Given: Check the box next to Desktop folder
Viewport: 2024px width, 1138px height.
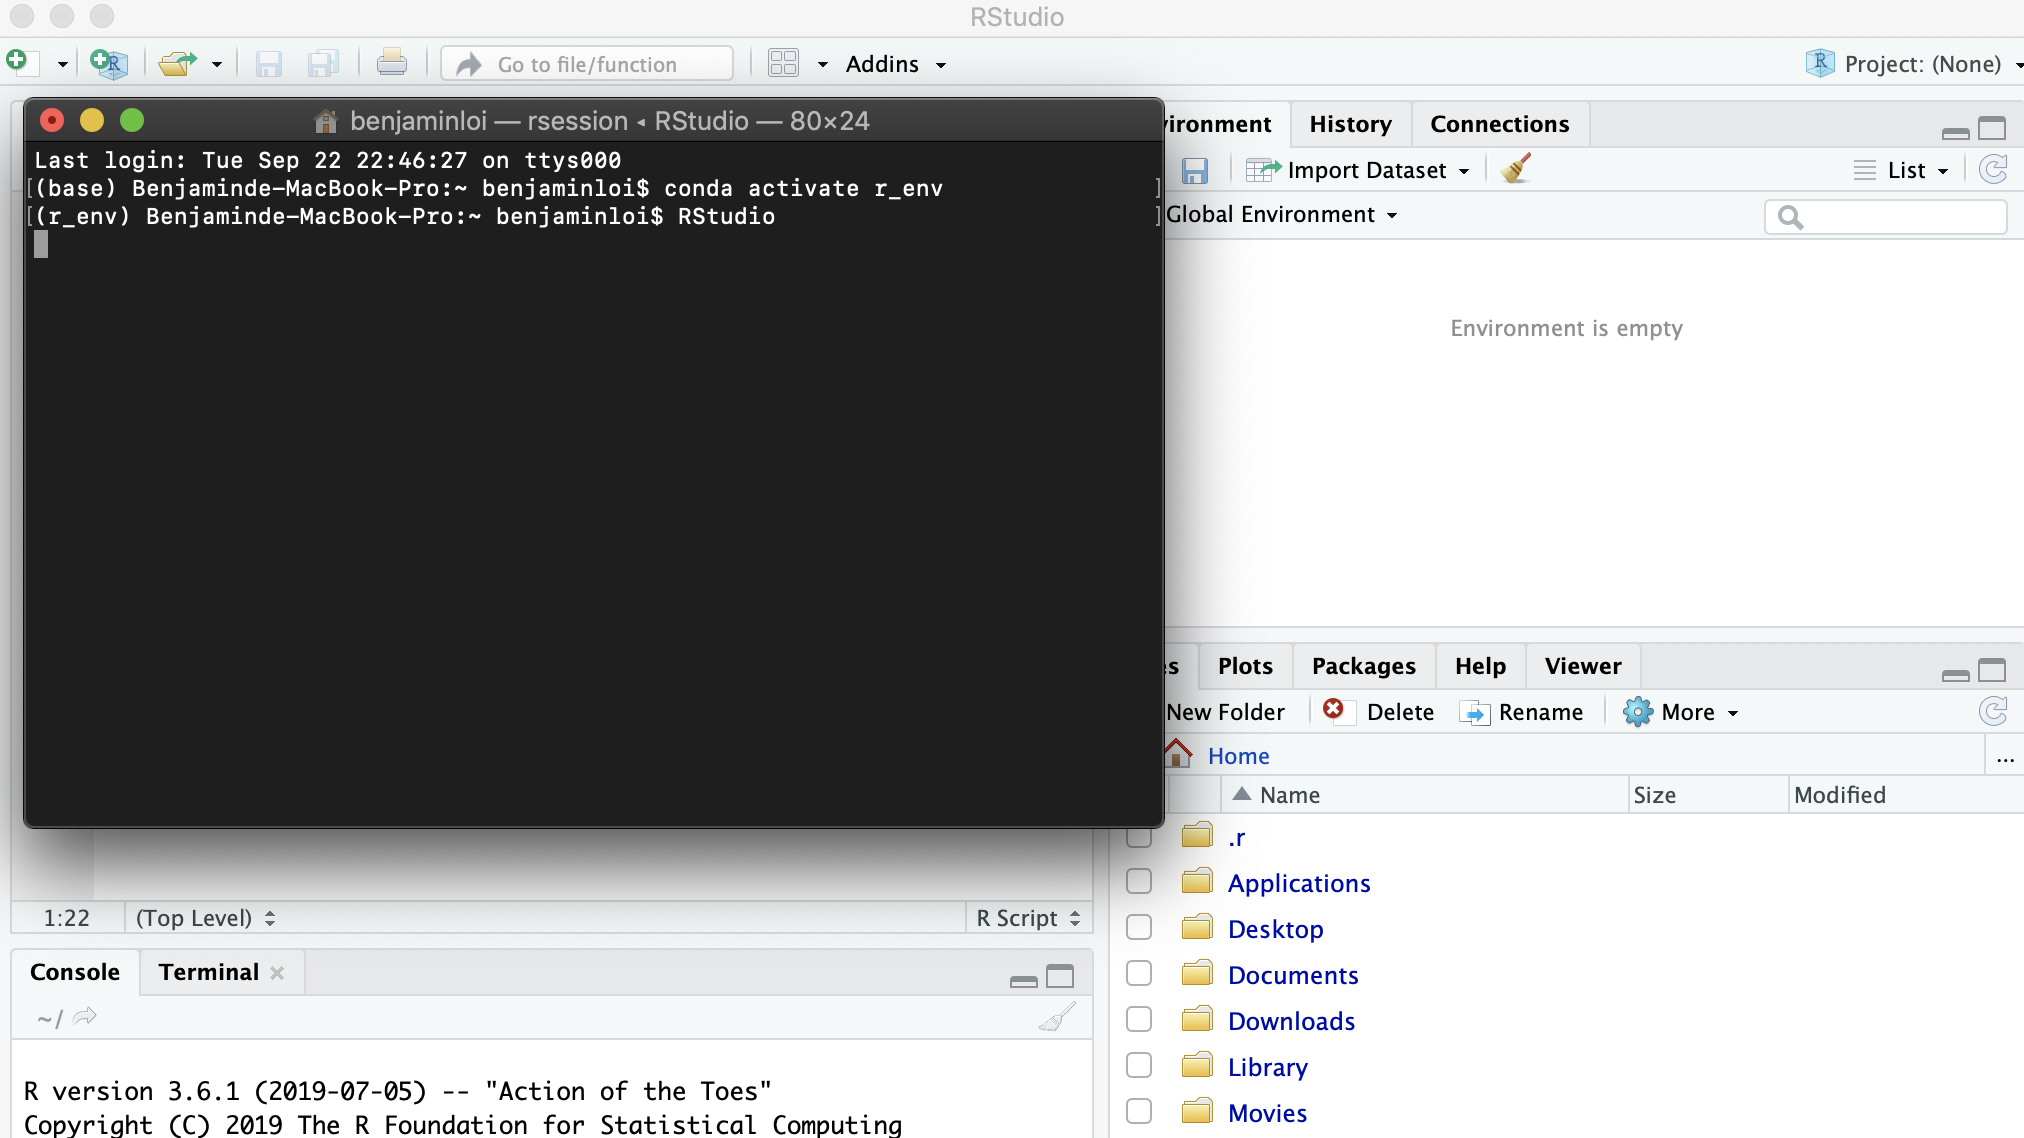Looking at the screenshot, I should click(x=1139, y=927).
